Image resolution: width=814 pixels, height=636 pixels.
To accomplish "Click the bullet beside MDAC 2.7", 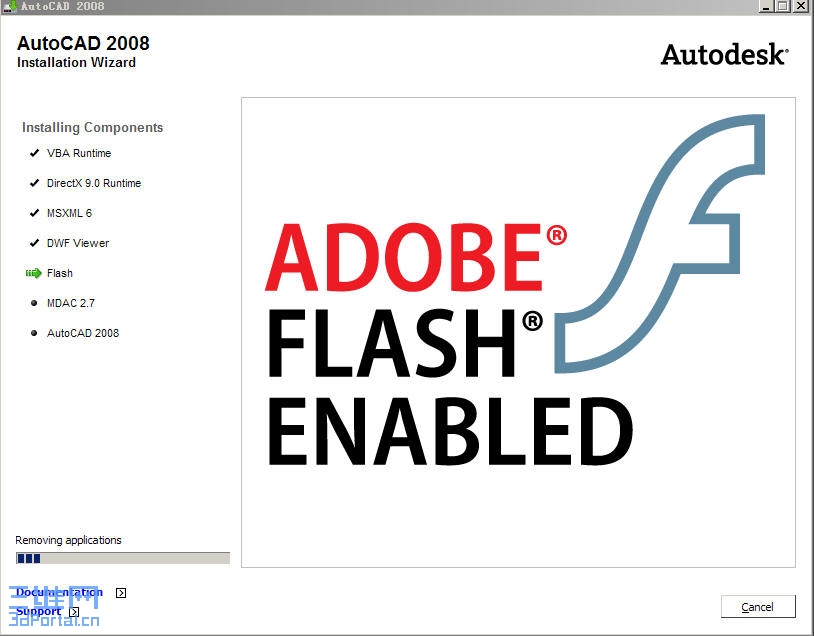I will [x=35, y=303].
